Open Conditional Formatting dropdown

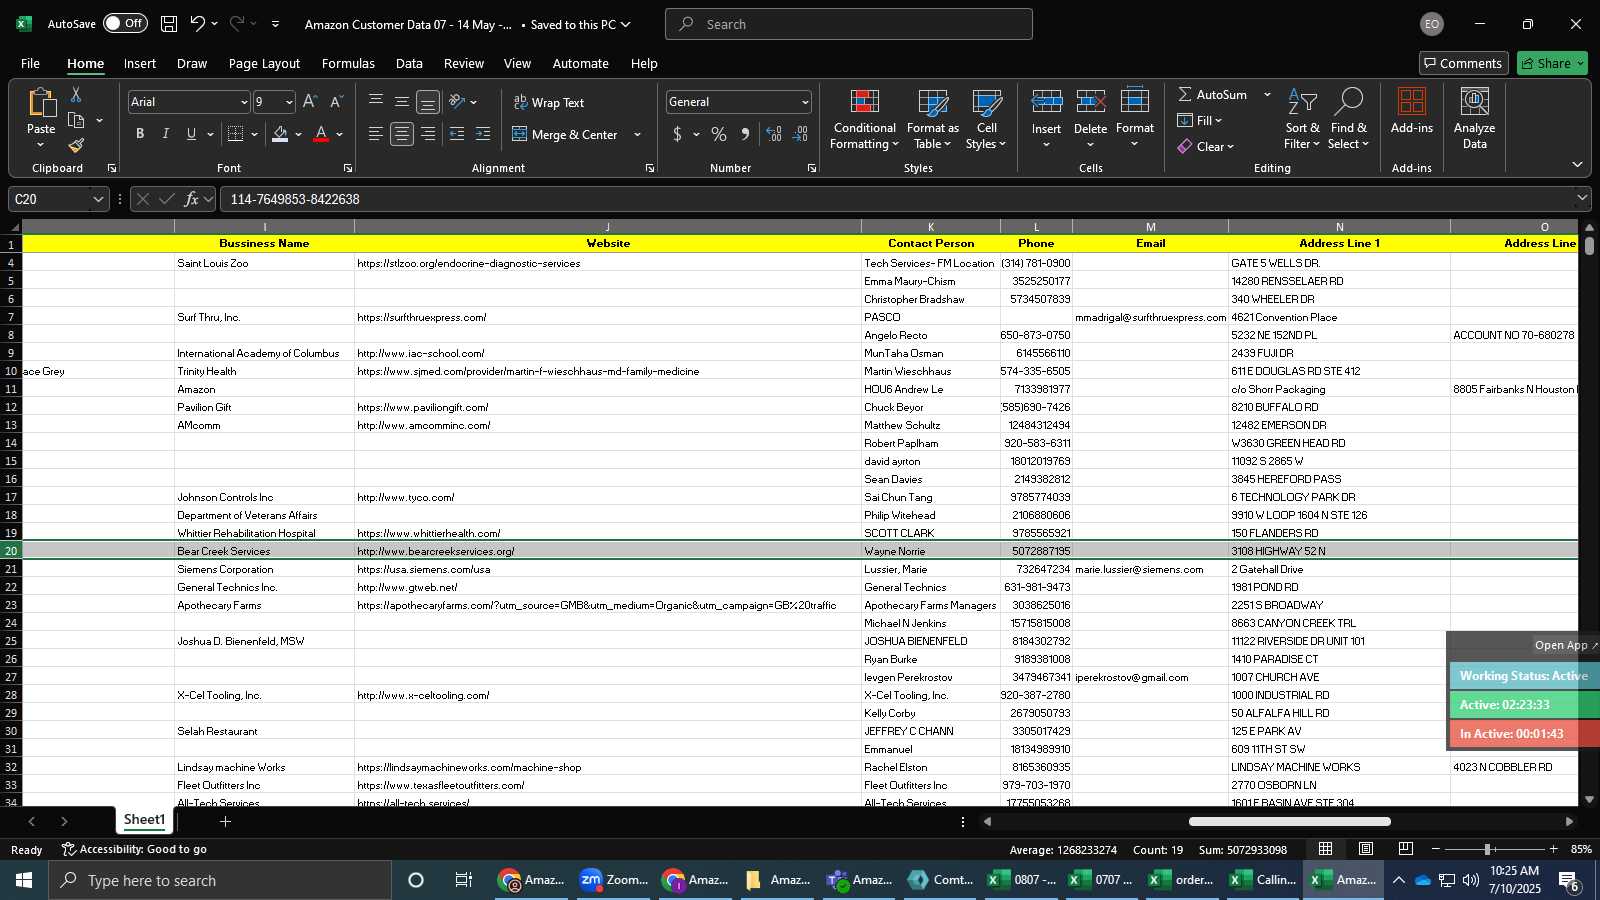(x=864, y=119)
